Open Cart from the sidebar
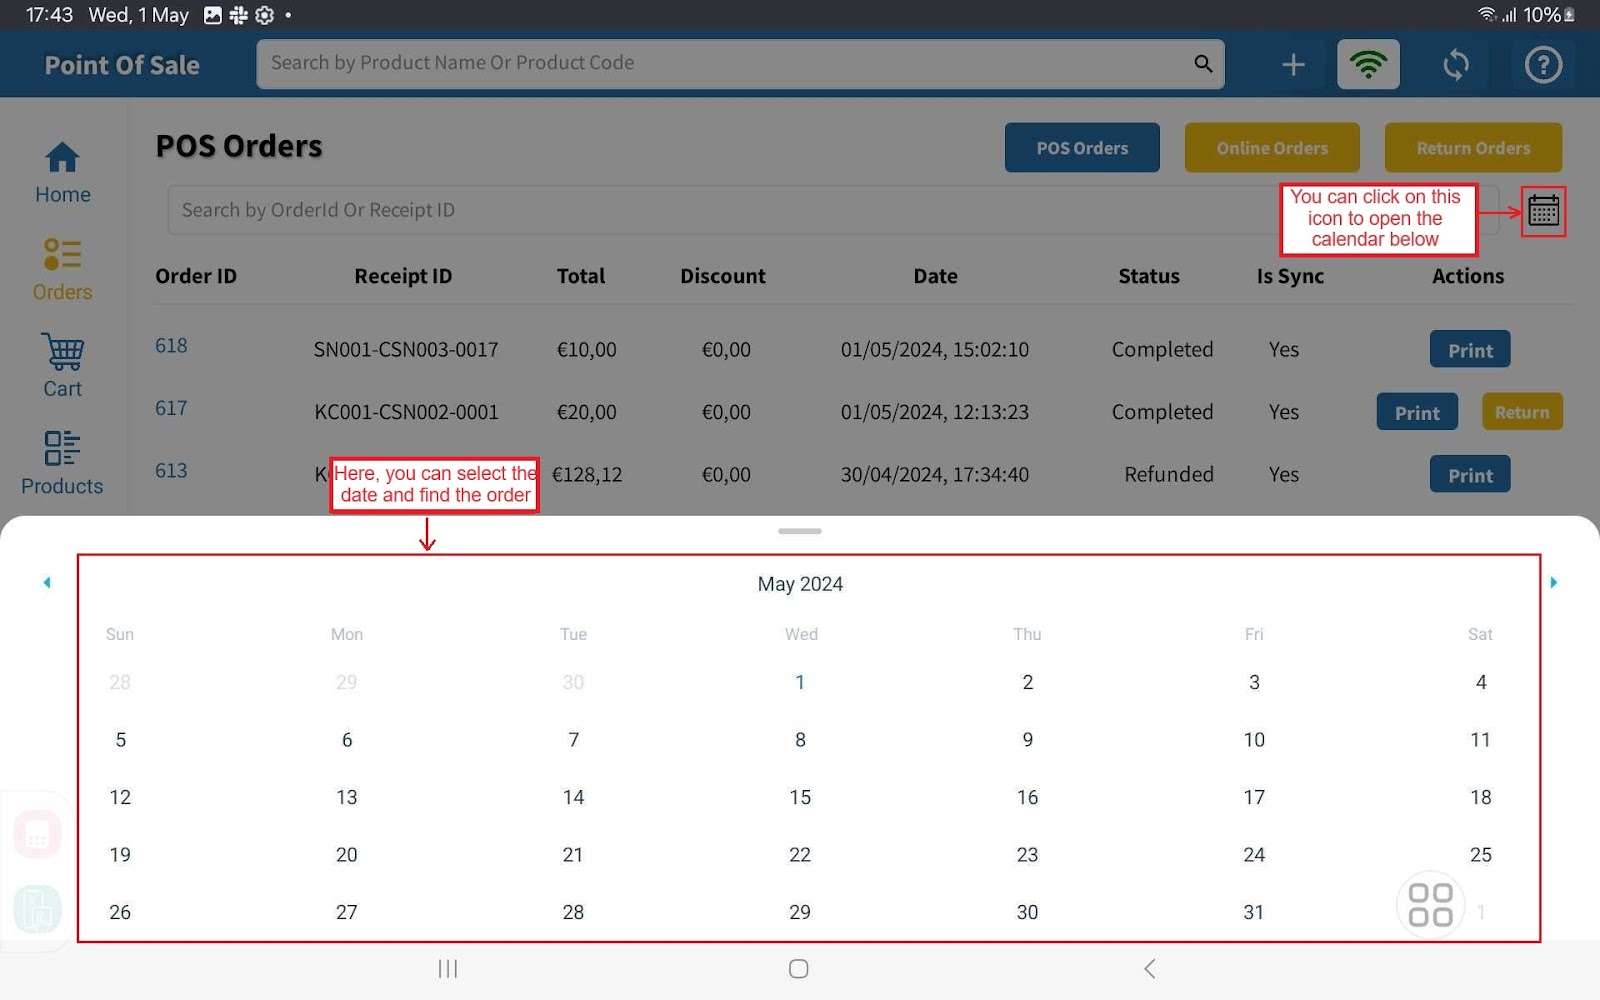 (62, 366)
